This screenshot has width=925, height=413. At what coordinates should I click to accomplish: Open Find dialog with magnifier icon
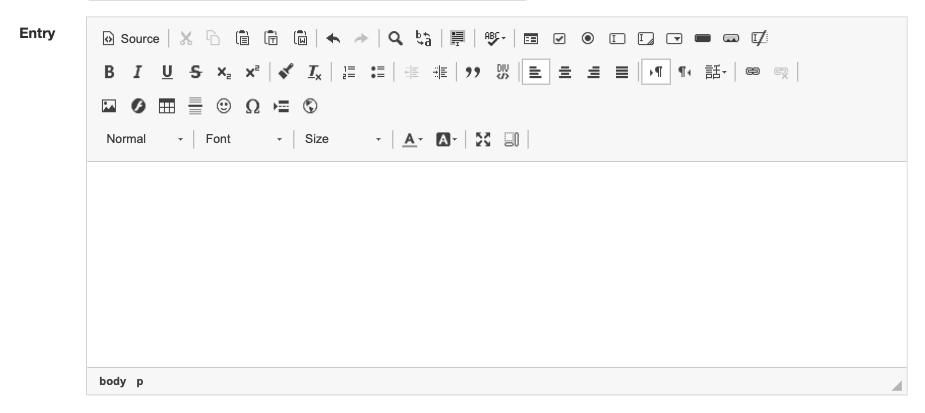tap(395, 38)
